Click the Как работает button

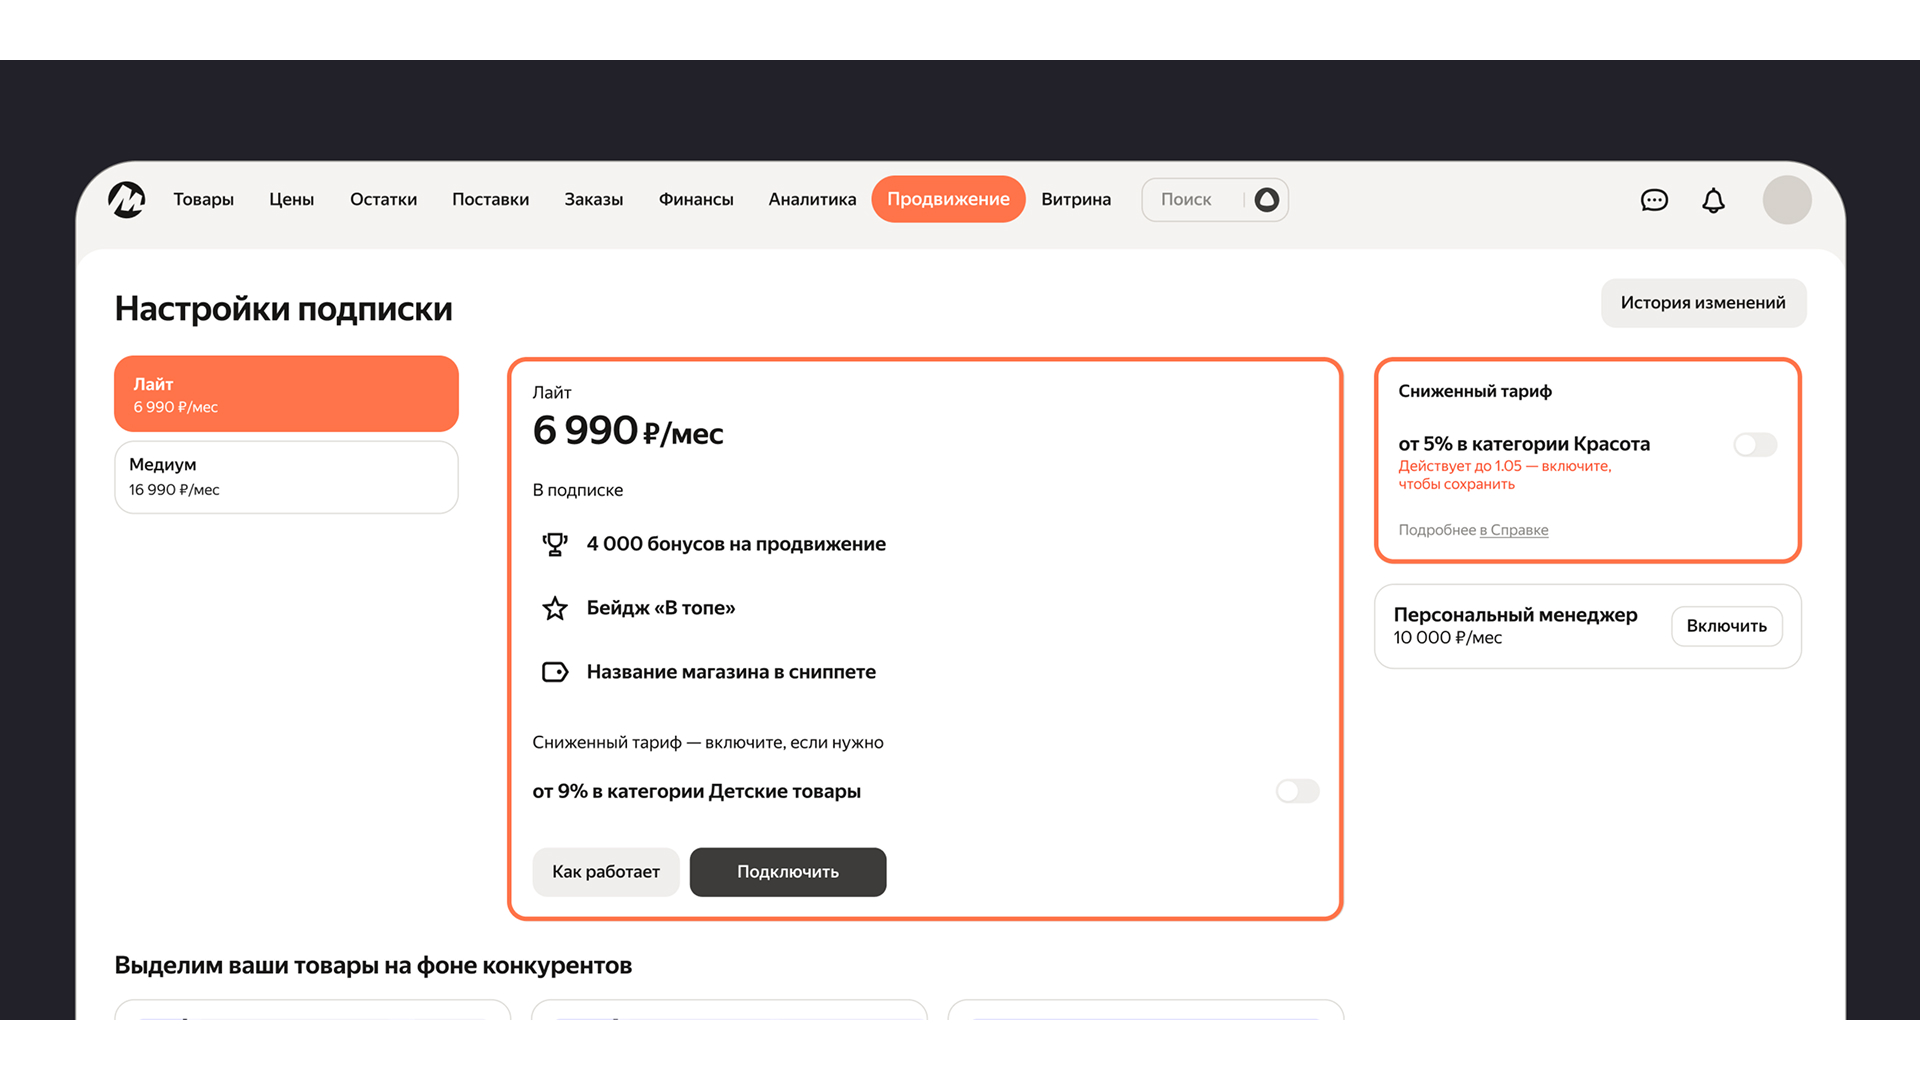[606, 872]
